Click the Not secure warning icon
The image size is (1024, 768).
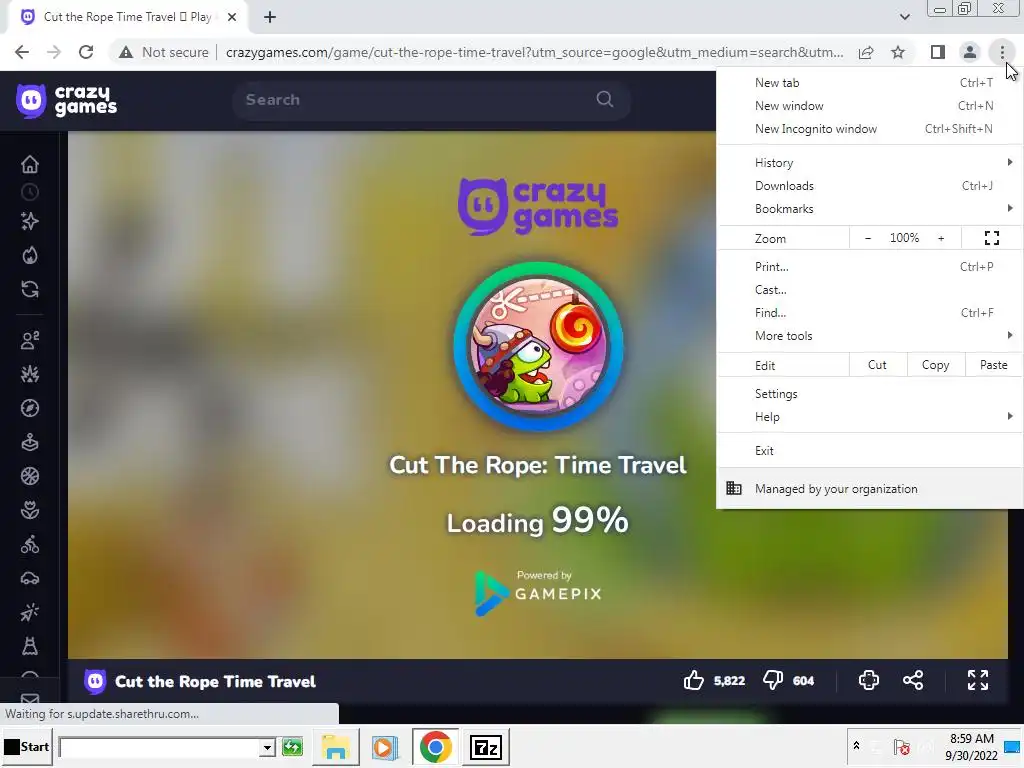coord(126,52)
